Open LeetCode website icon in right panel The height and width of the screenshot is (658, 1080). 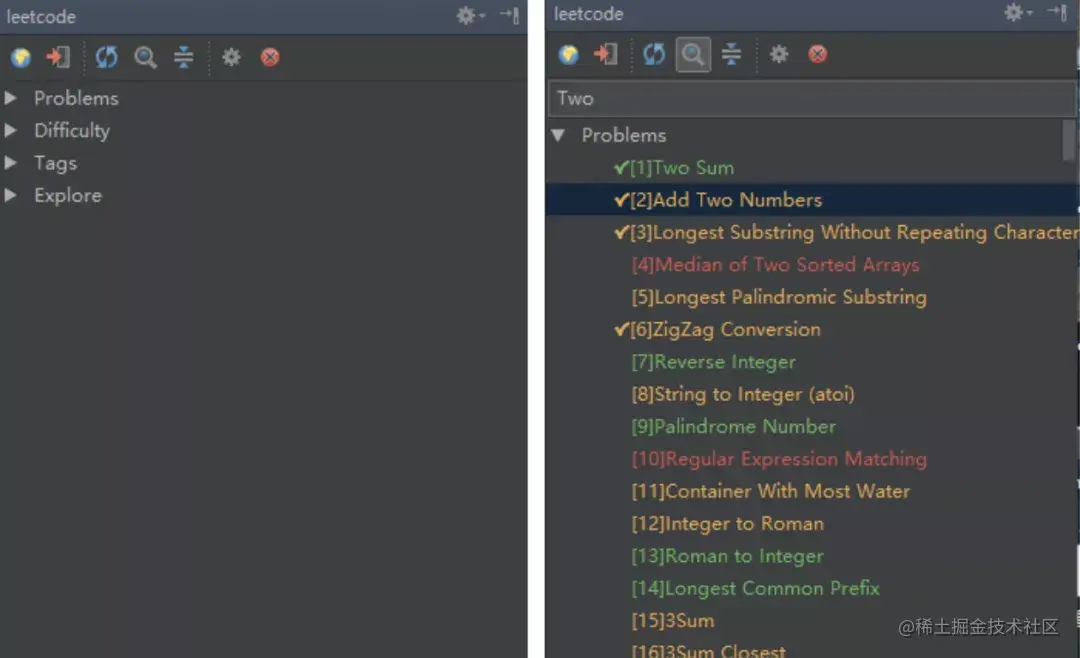click(568, 54)
